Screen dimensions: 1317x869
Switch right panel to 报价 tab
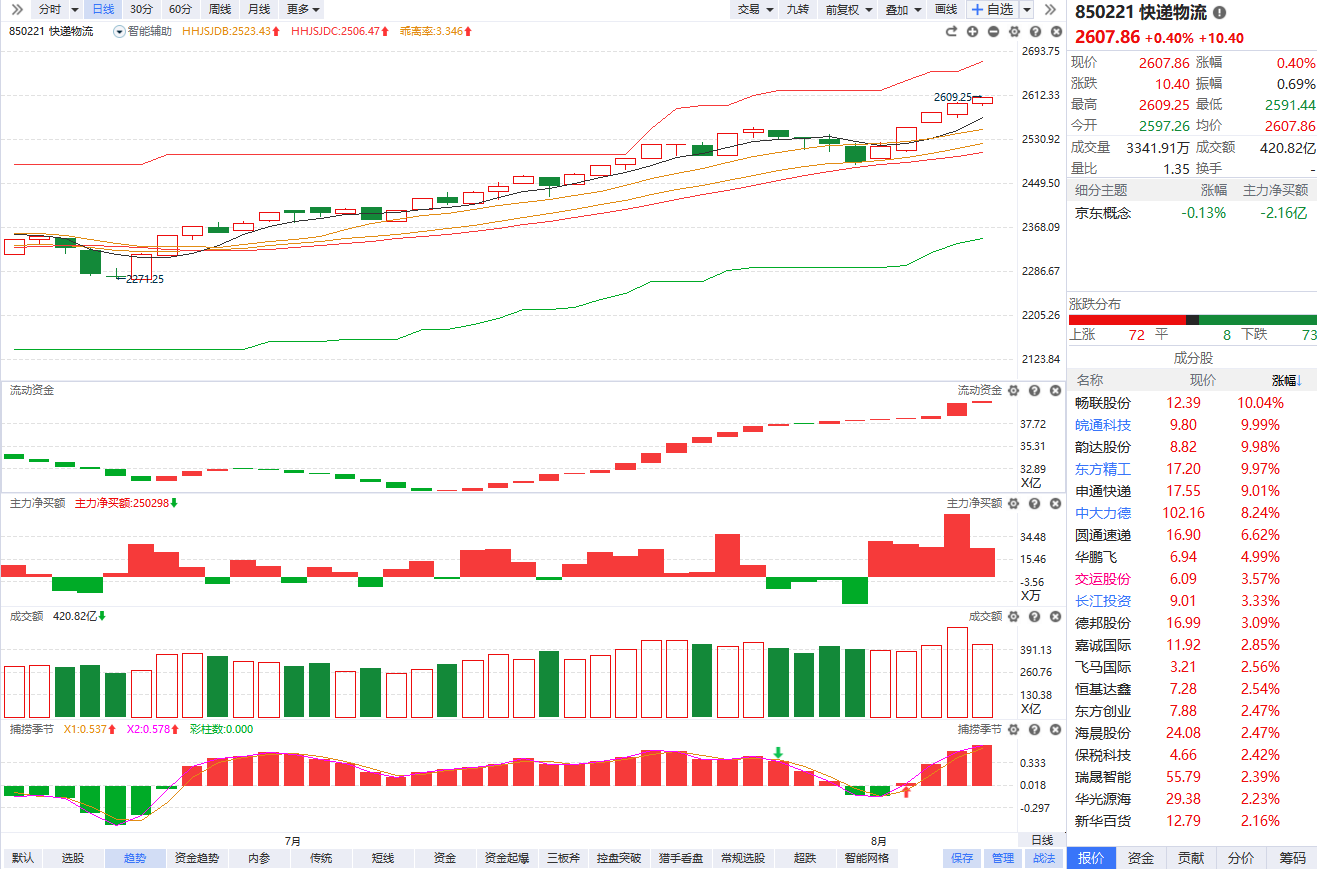(x=1091, y=858)
